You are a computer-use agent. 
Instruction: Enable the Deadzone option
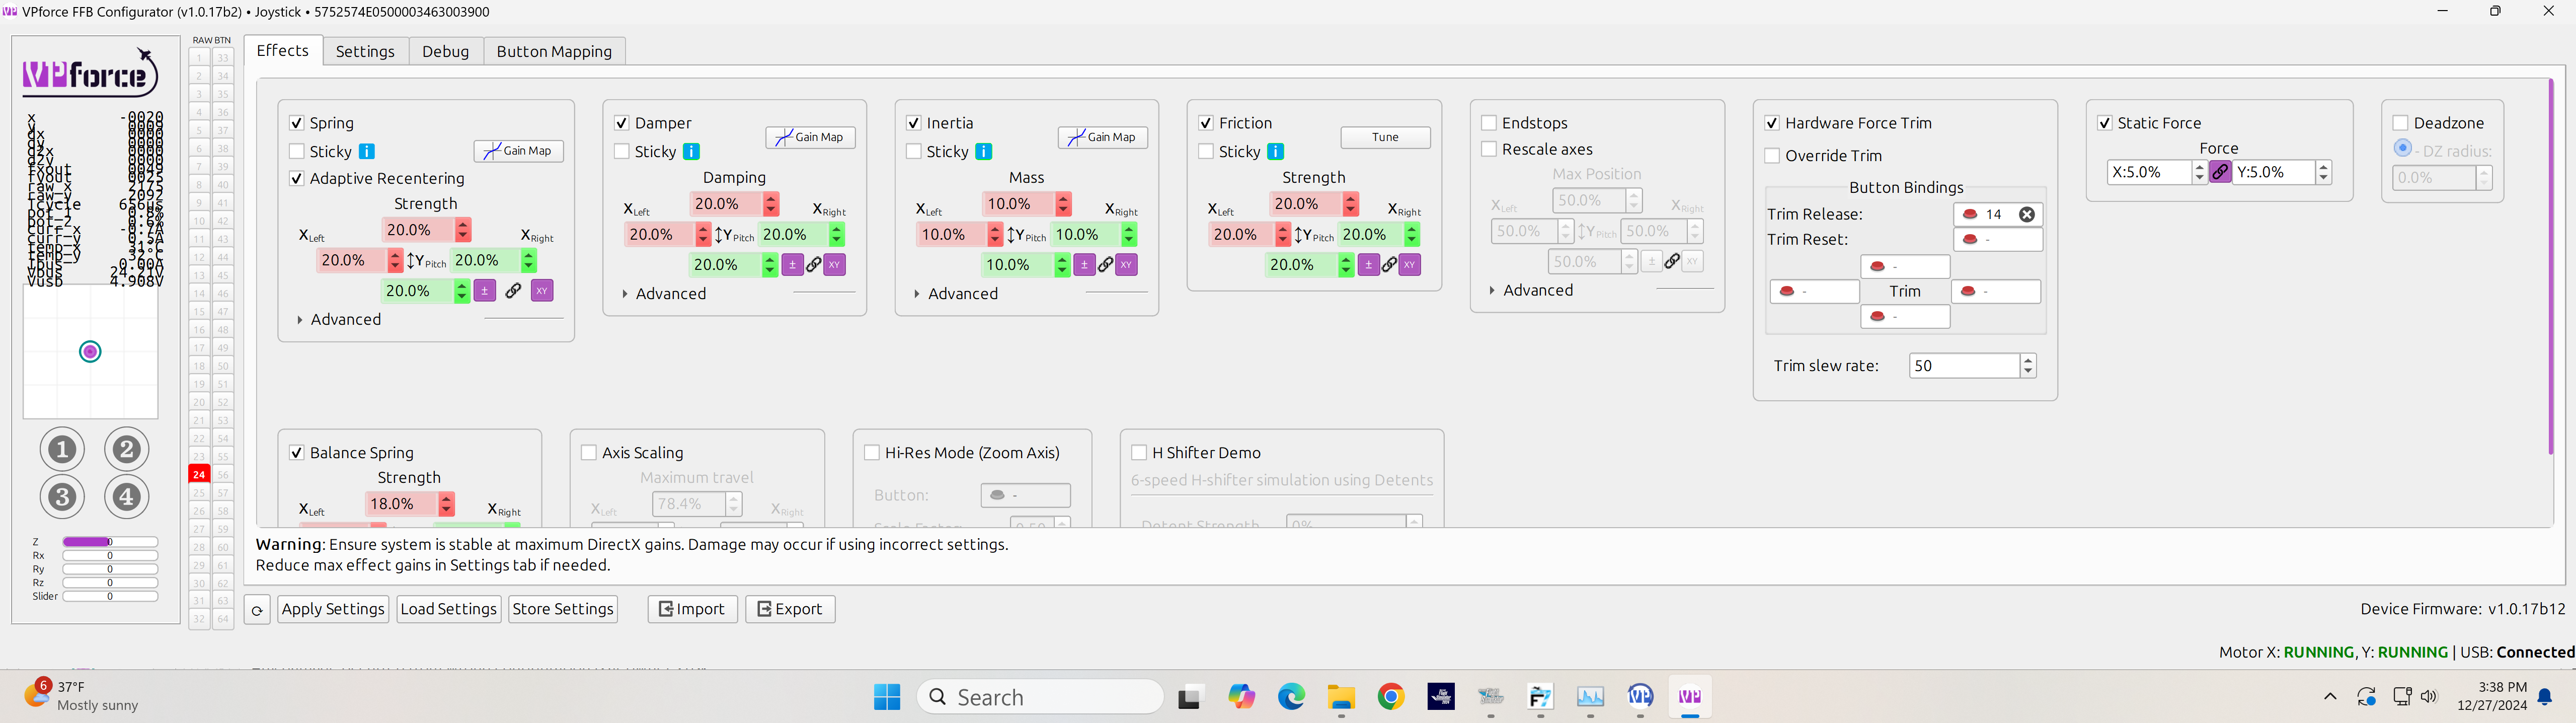pos(2402,122)
